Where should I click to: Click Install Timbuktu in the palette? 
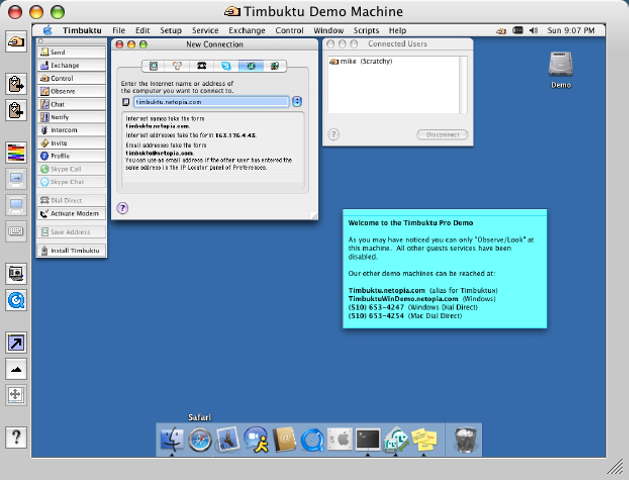click(x=71, y=250)
